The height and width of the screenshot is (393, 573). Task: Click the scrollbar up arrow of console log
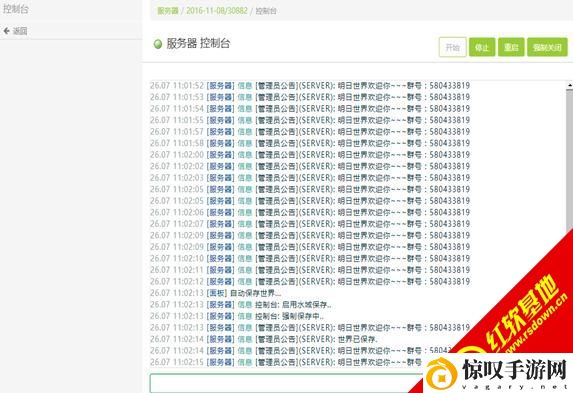(x=570, y=85)
